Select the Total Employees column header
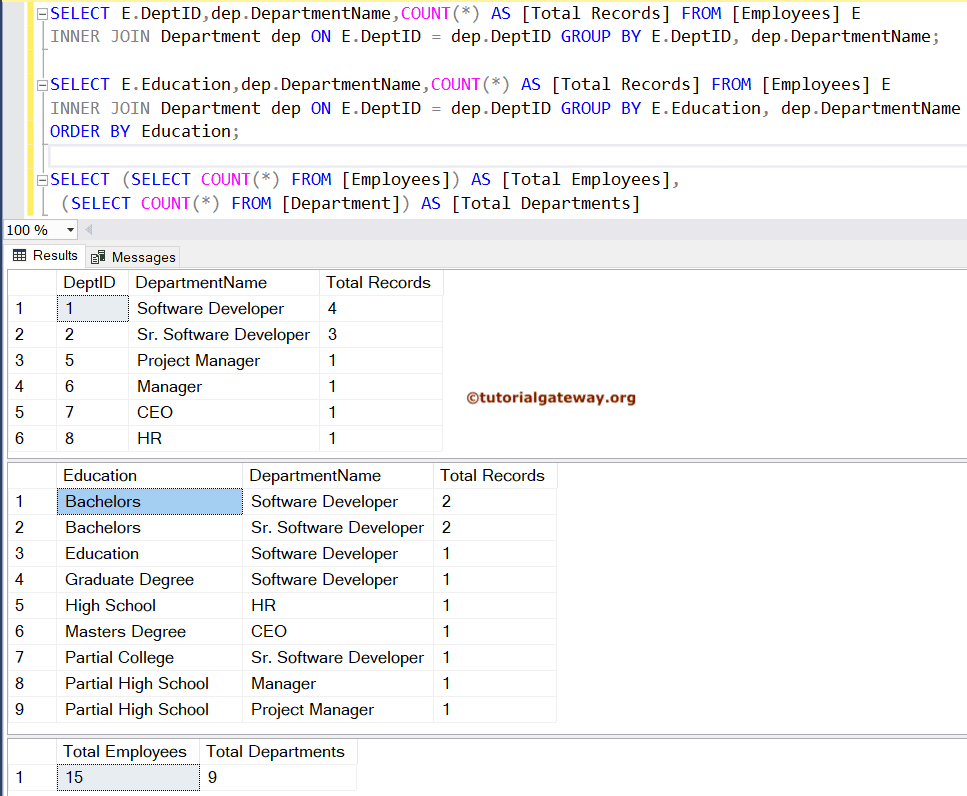 pos(128,752)
